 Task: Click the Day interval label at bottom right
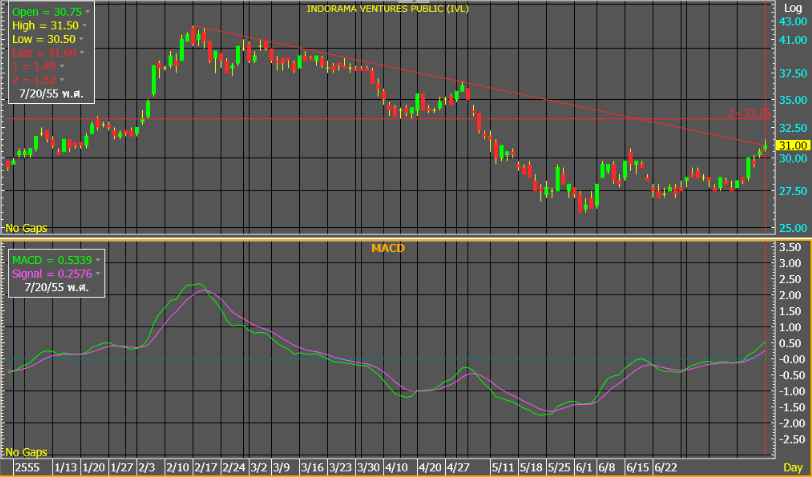791,468
